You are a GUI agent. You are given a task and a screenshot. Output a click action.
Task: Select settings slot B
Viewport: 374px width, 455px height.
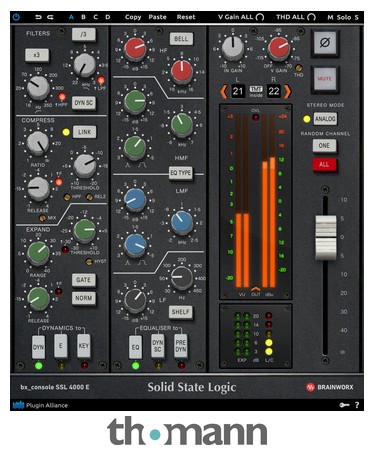tap(83, 17)
